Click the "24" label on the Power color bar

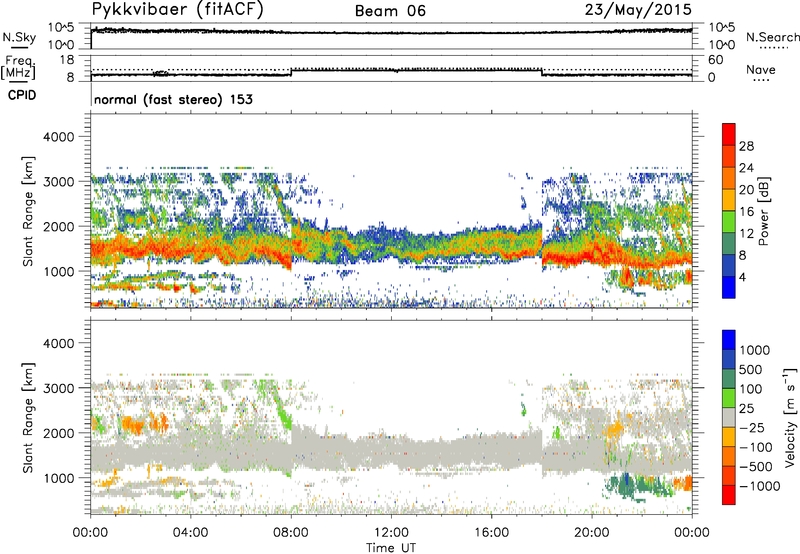point(746,168)
